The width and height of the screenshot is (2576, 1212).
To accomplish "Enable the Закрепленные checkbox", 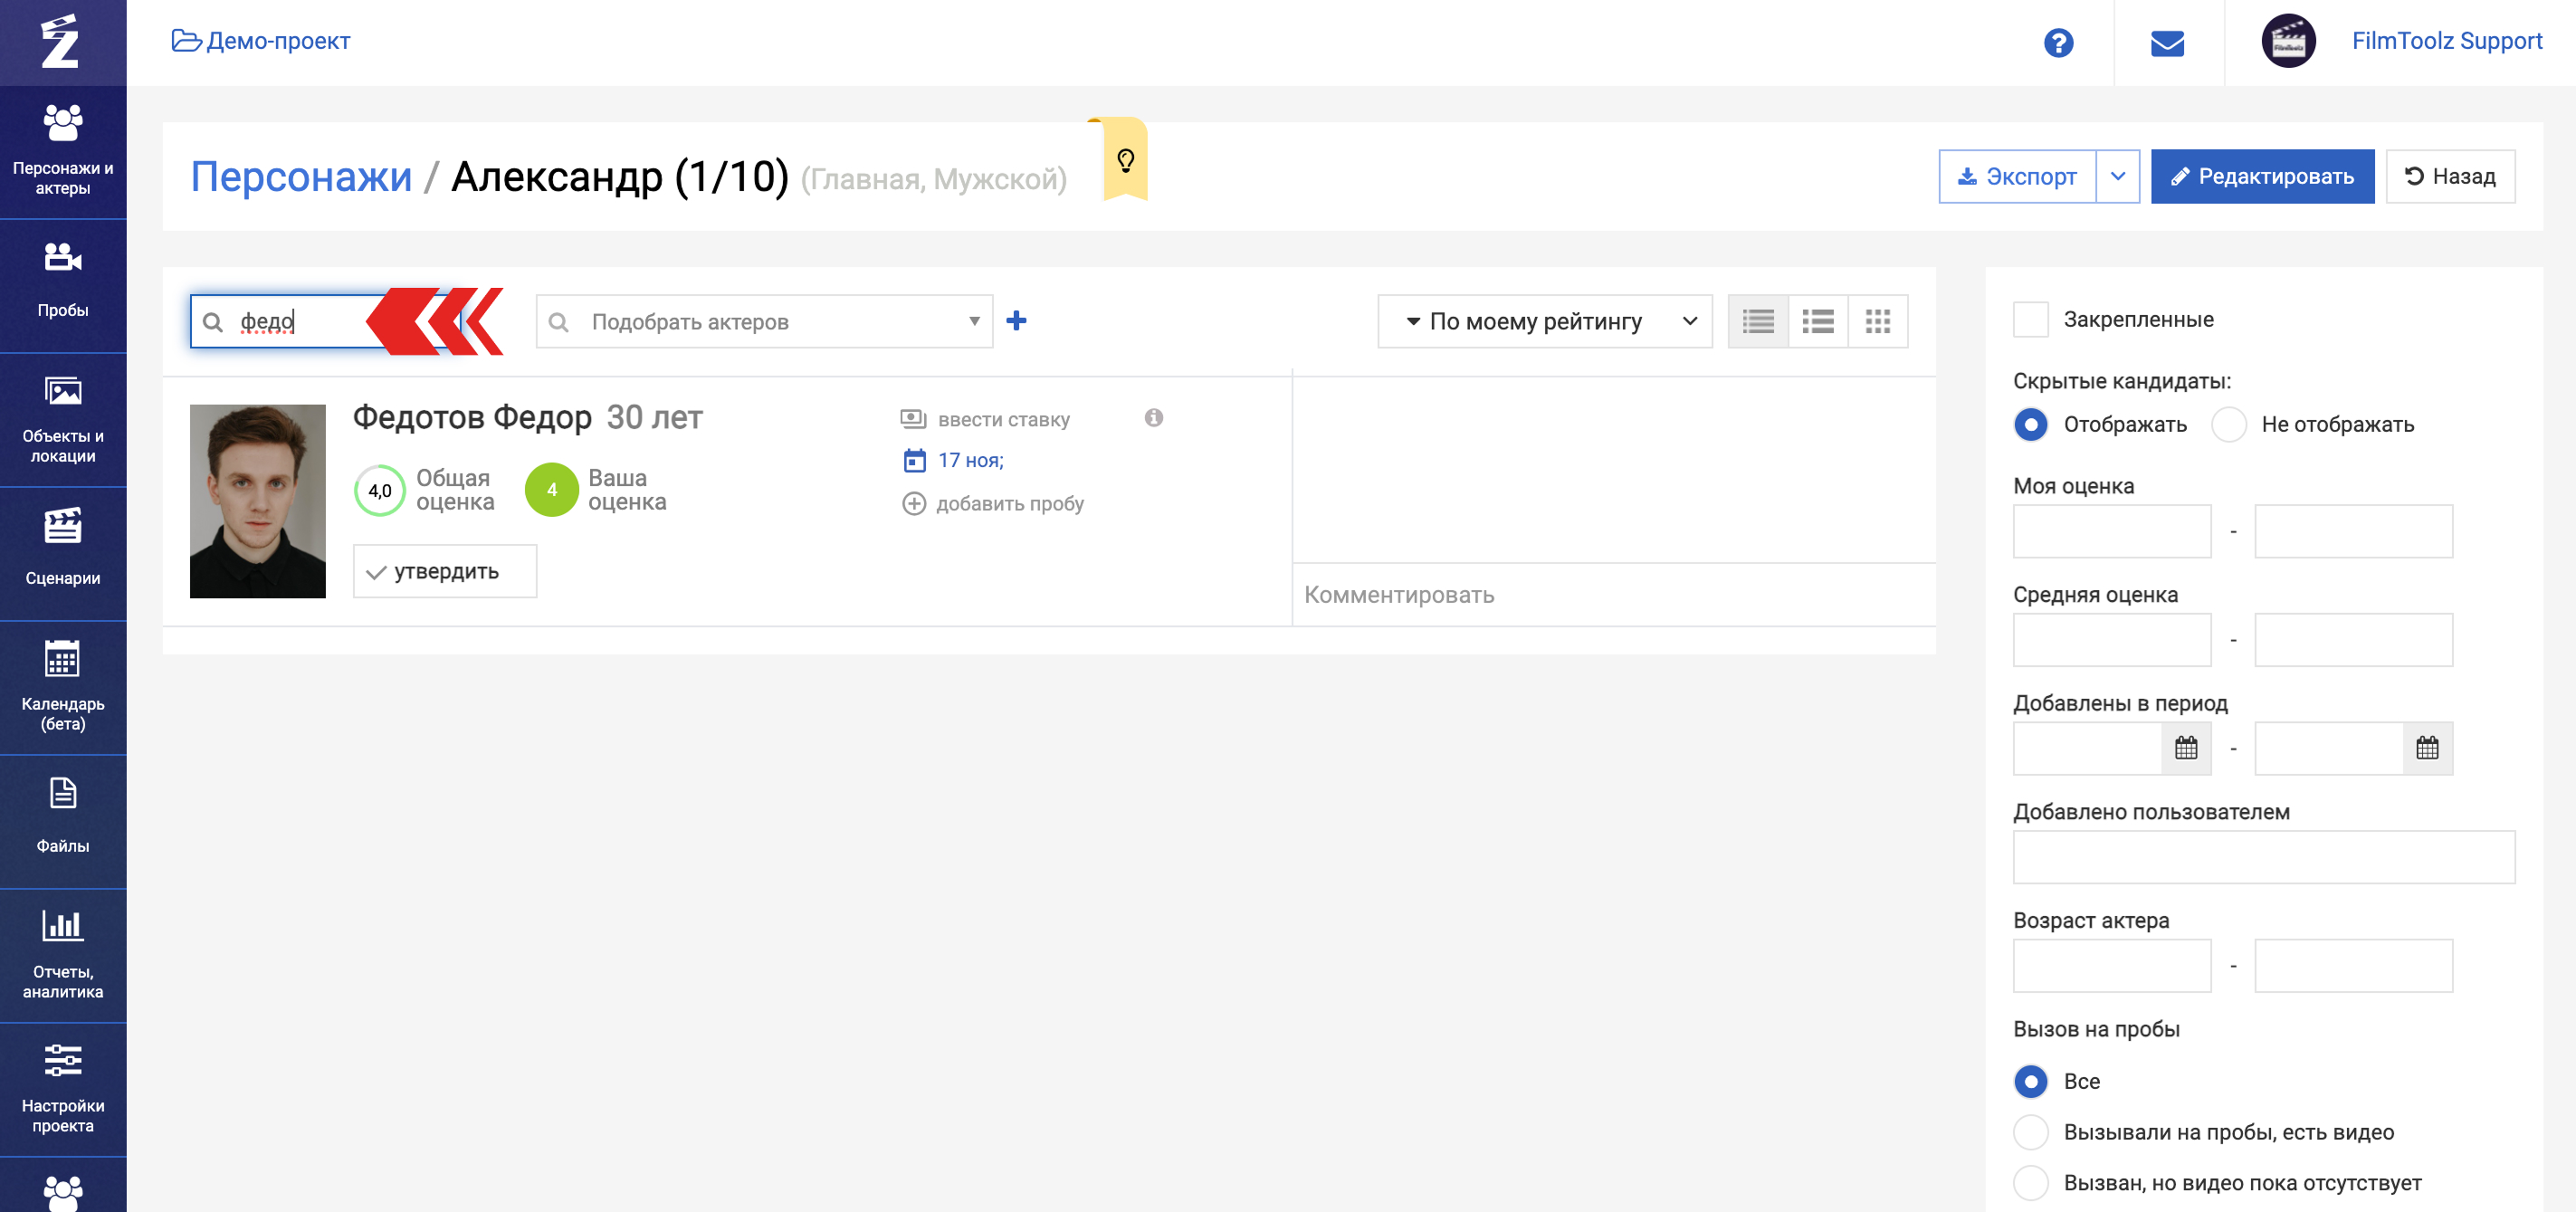I will [x=2030, y=320].
